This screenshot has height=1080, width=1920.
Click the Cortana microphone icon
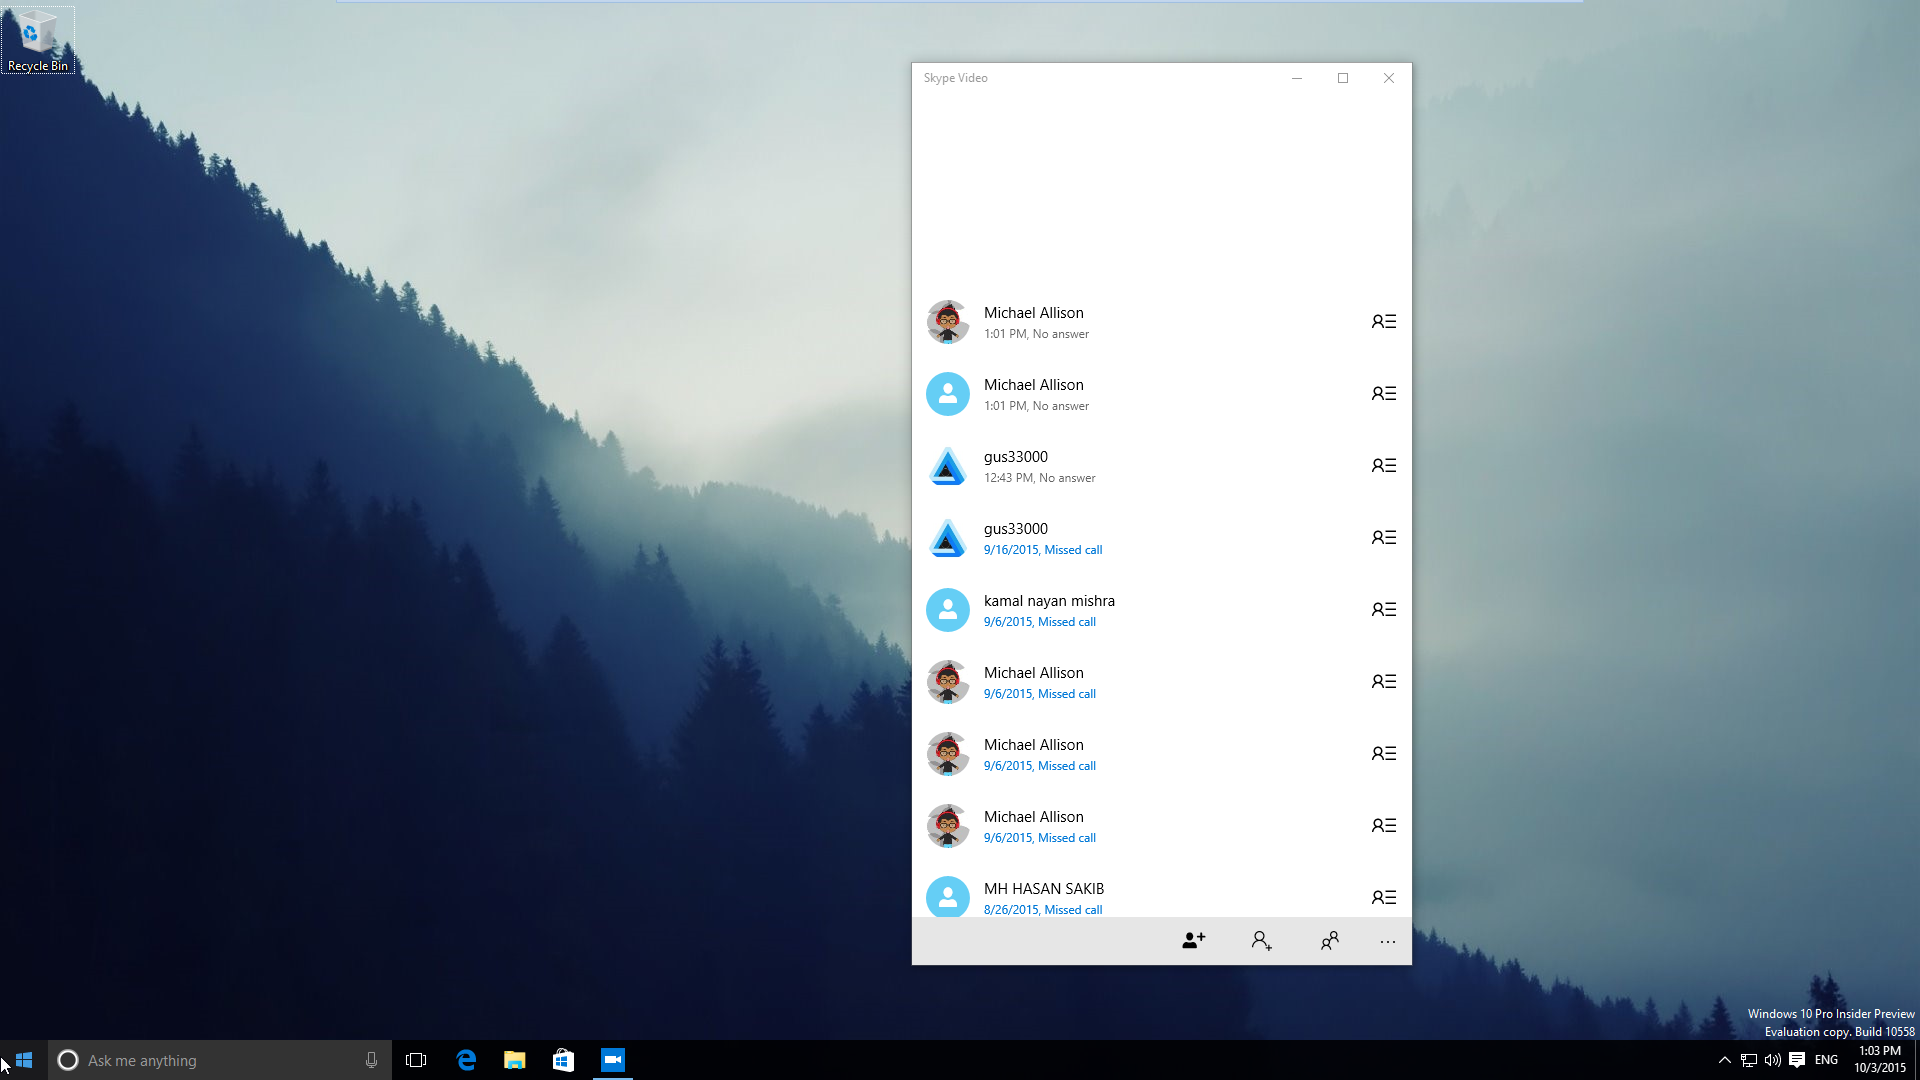coord(371,1060)
